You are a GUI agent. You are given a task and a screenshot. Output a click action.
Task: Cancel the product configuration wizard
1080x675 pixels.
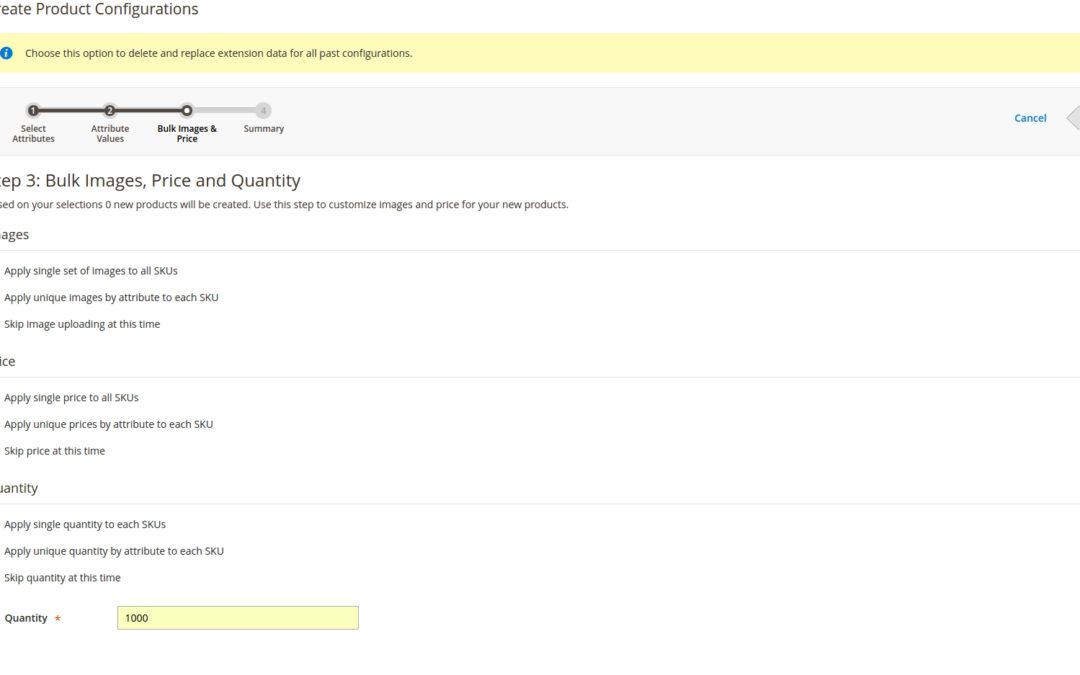point(1030,118)
